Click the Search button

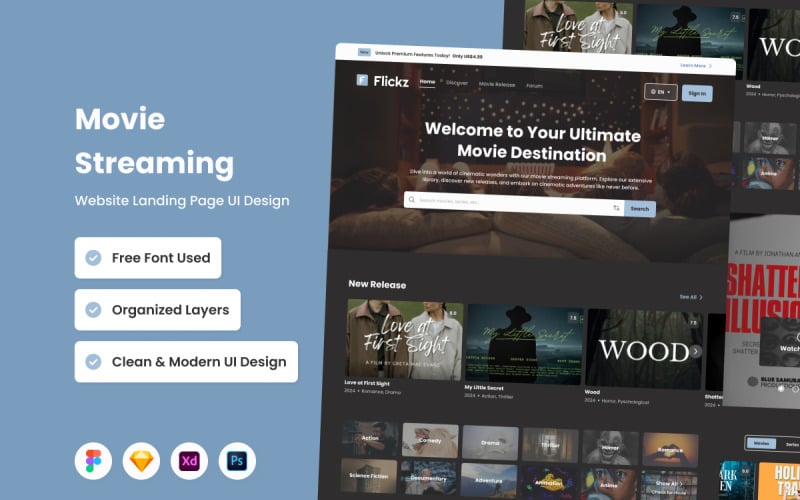pos(640,209)
